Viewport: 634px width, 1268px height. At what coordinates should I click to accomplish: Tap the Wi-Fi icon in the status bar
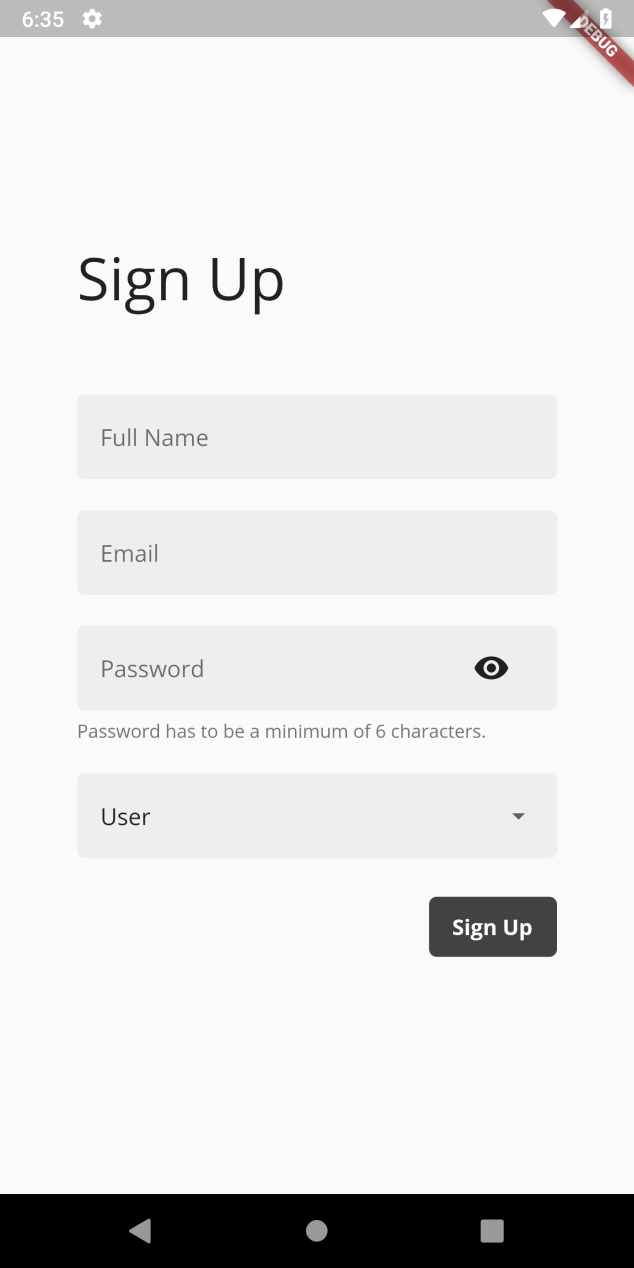coord(552,18)
